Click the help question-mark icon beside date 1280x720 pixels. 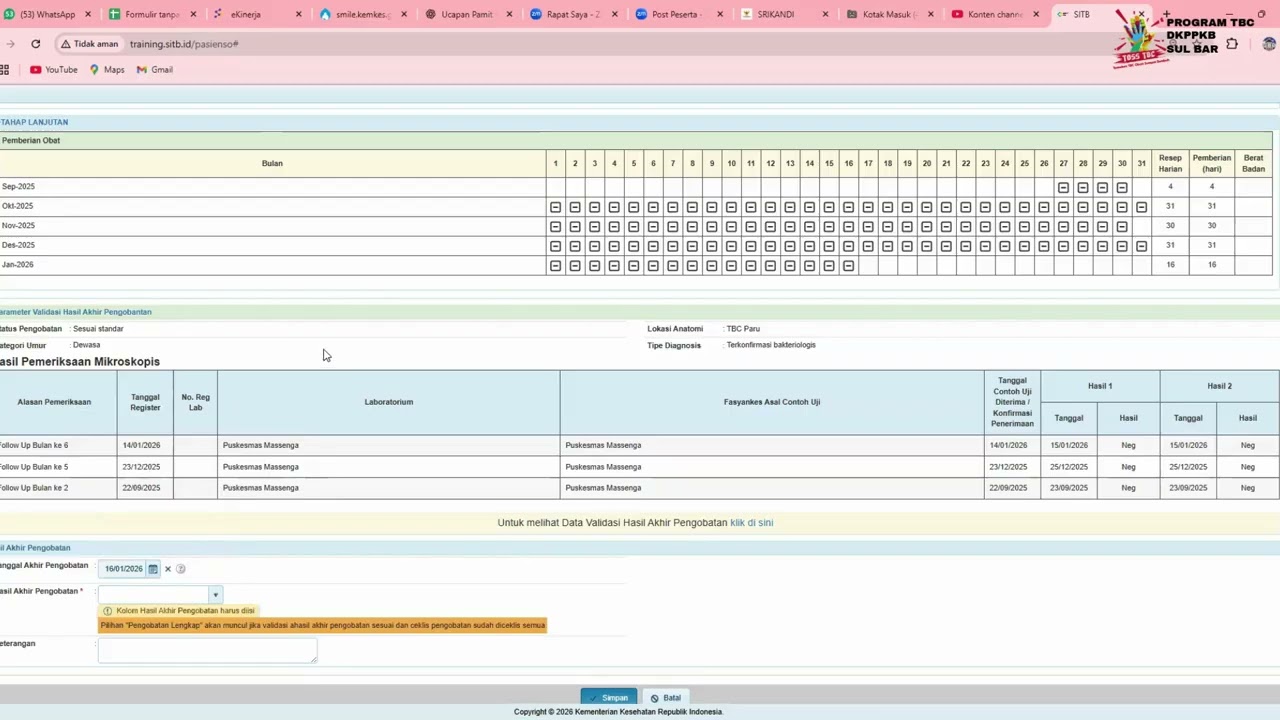pyautogui.click(x=181, y=569)
